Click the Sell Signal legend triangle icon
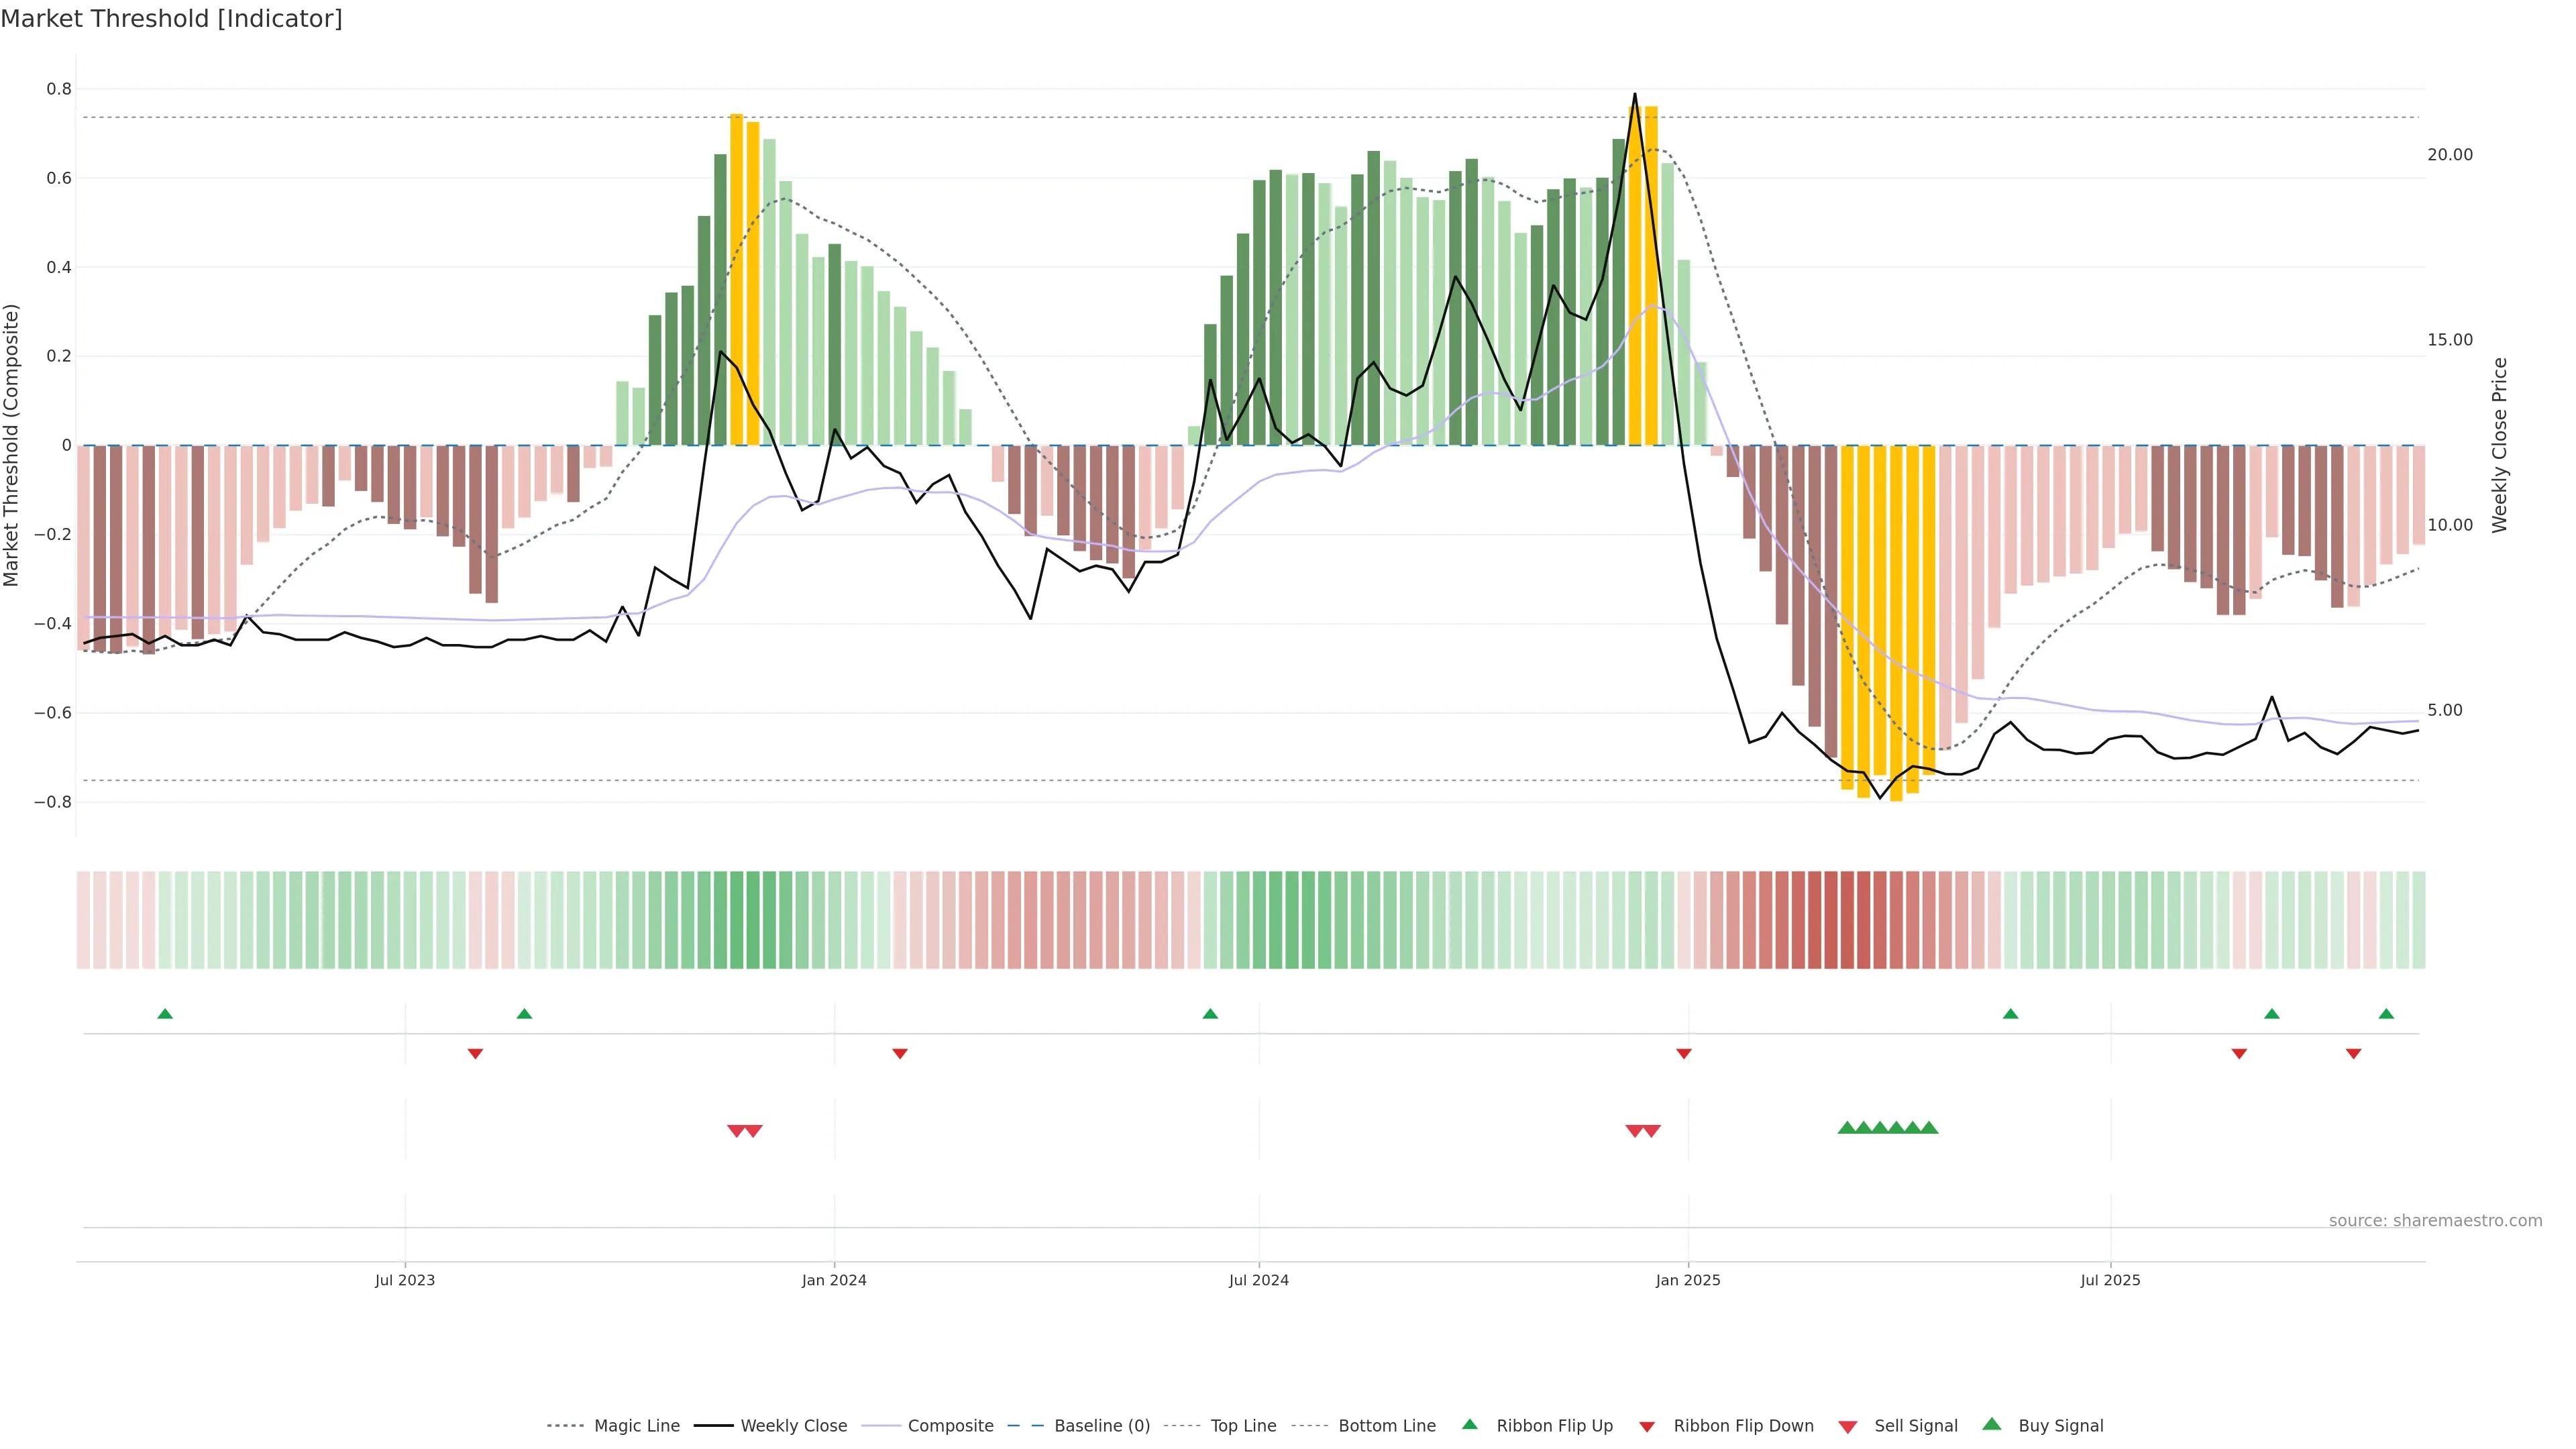The height and width of the screenshot is (1449, 2576). click(x=1847, y=1427)
